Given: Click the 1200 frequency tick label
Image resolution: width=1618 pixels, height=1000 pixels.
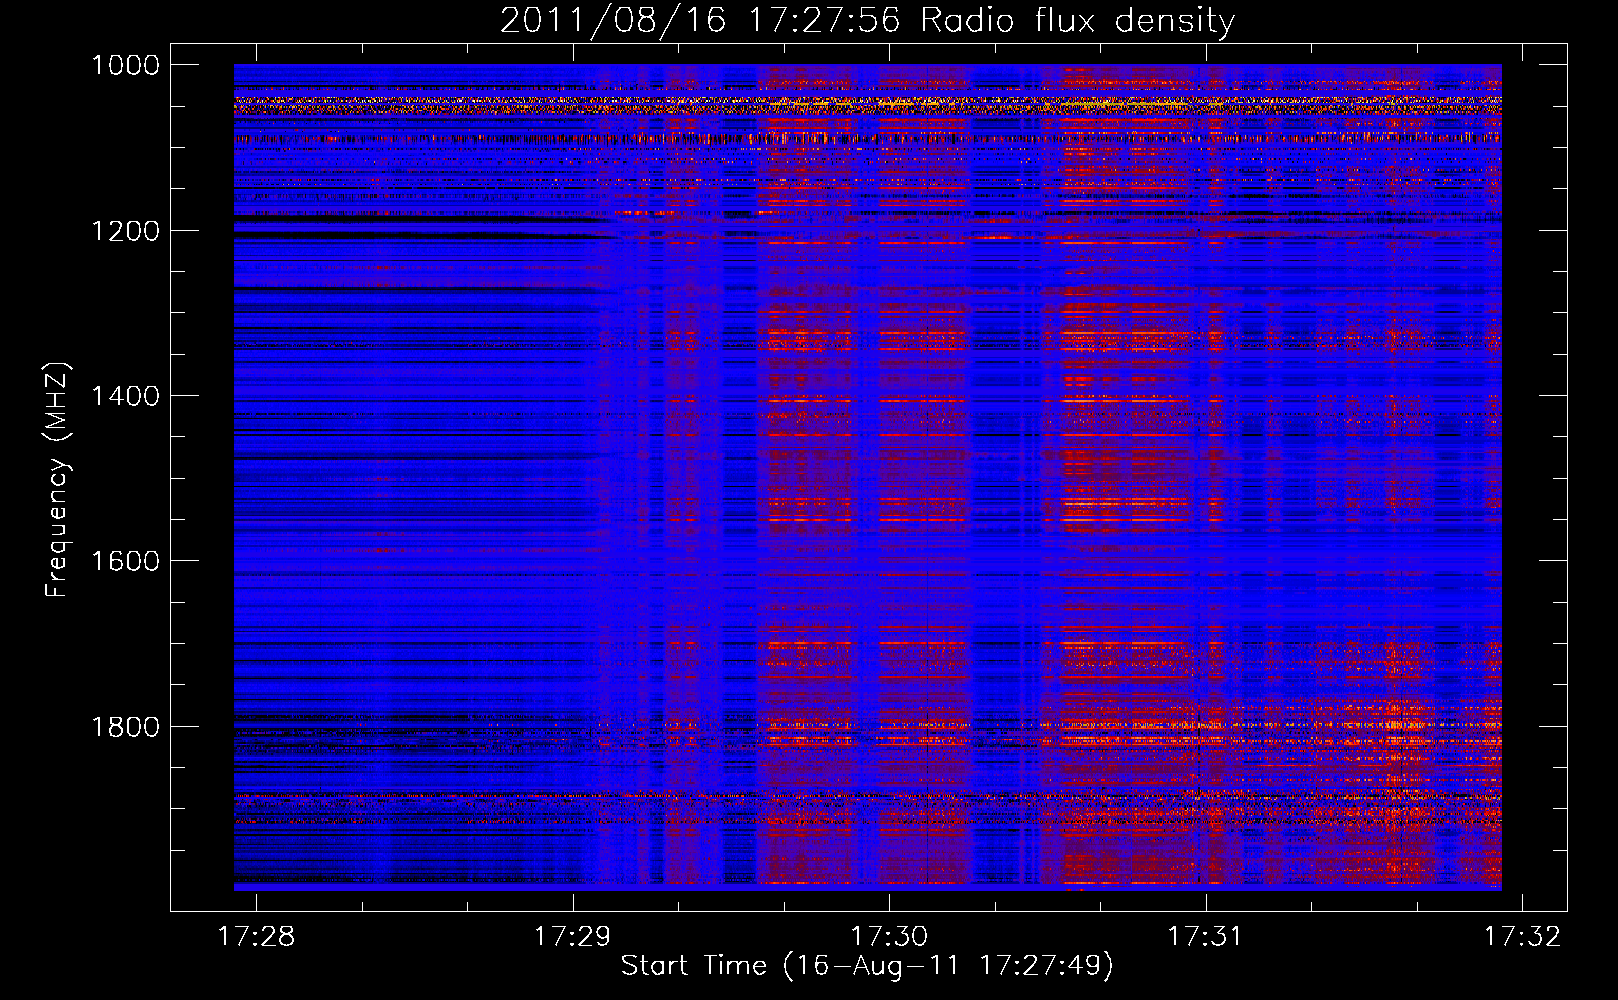Looking at the screenshot, I should (x=125, y=231).
